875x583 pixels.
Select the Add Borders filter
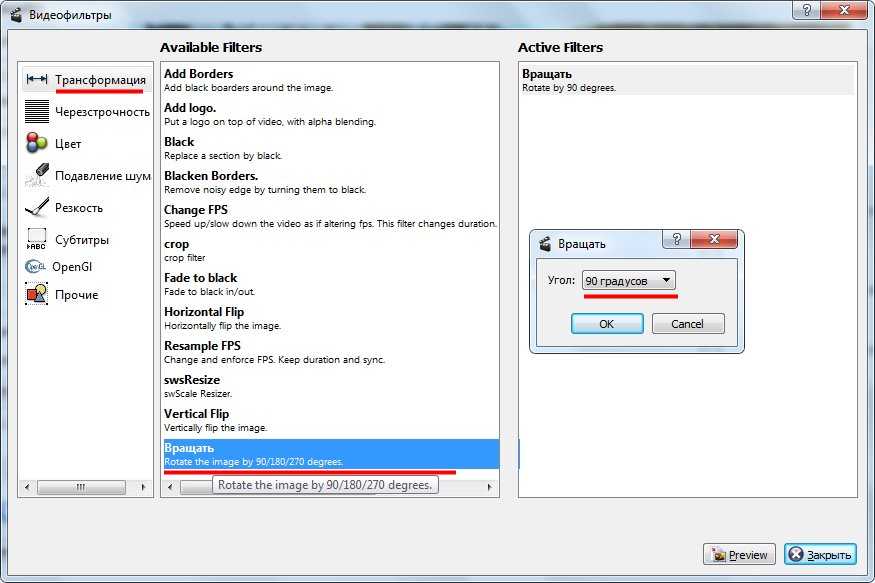(330, 80)
